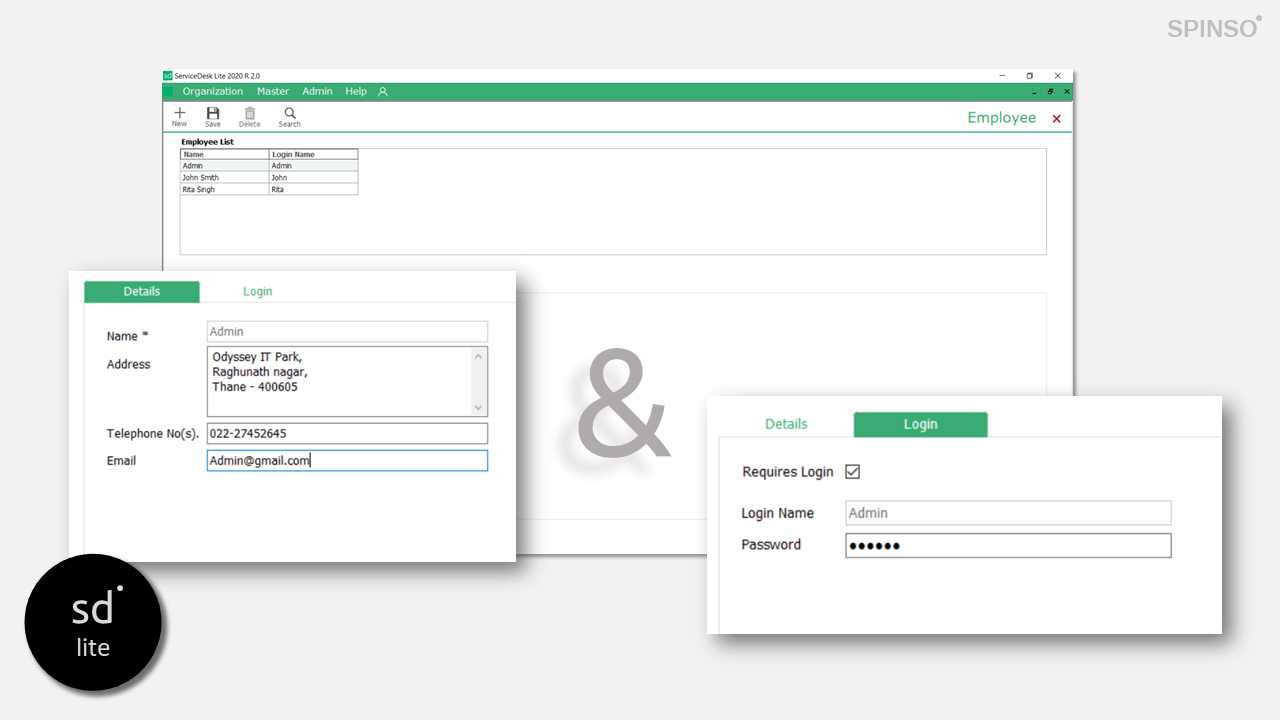
Task: Switch to the green Login tab
Action: 920,424
